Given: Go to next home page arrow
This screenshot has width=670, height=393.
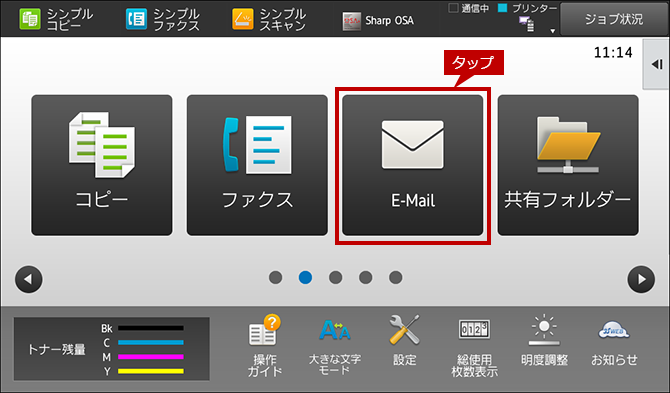Looking at the screenshot, I should pyautogui.click(x=641, y=279).
